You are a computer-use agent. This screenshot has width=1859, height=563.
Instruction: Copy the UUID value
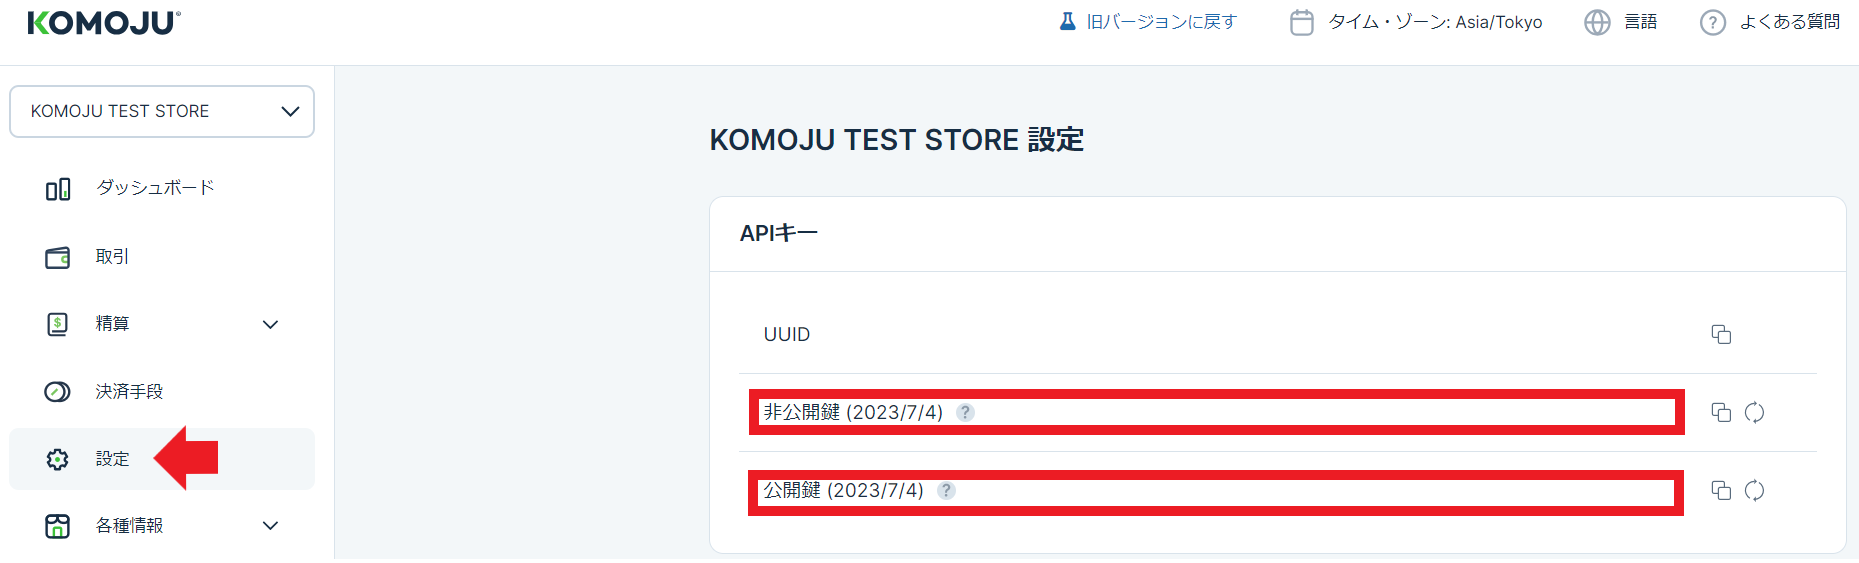click(x=1721, y=334)
